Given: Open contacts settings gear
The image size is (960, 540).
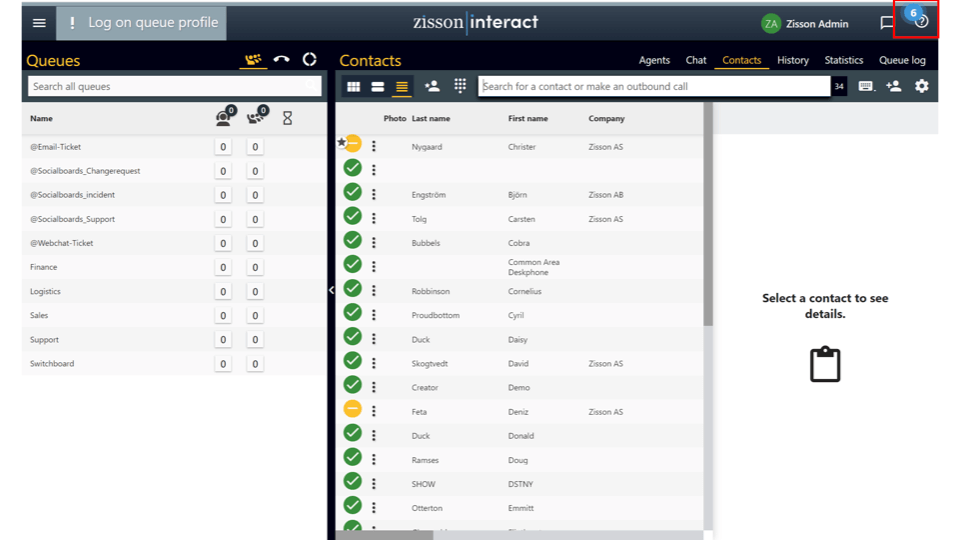Looking at the screenshot, I should [x=921, y=86].
